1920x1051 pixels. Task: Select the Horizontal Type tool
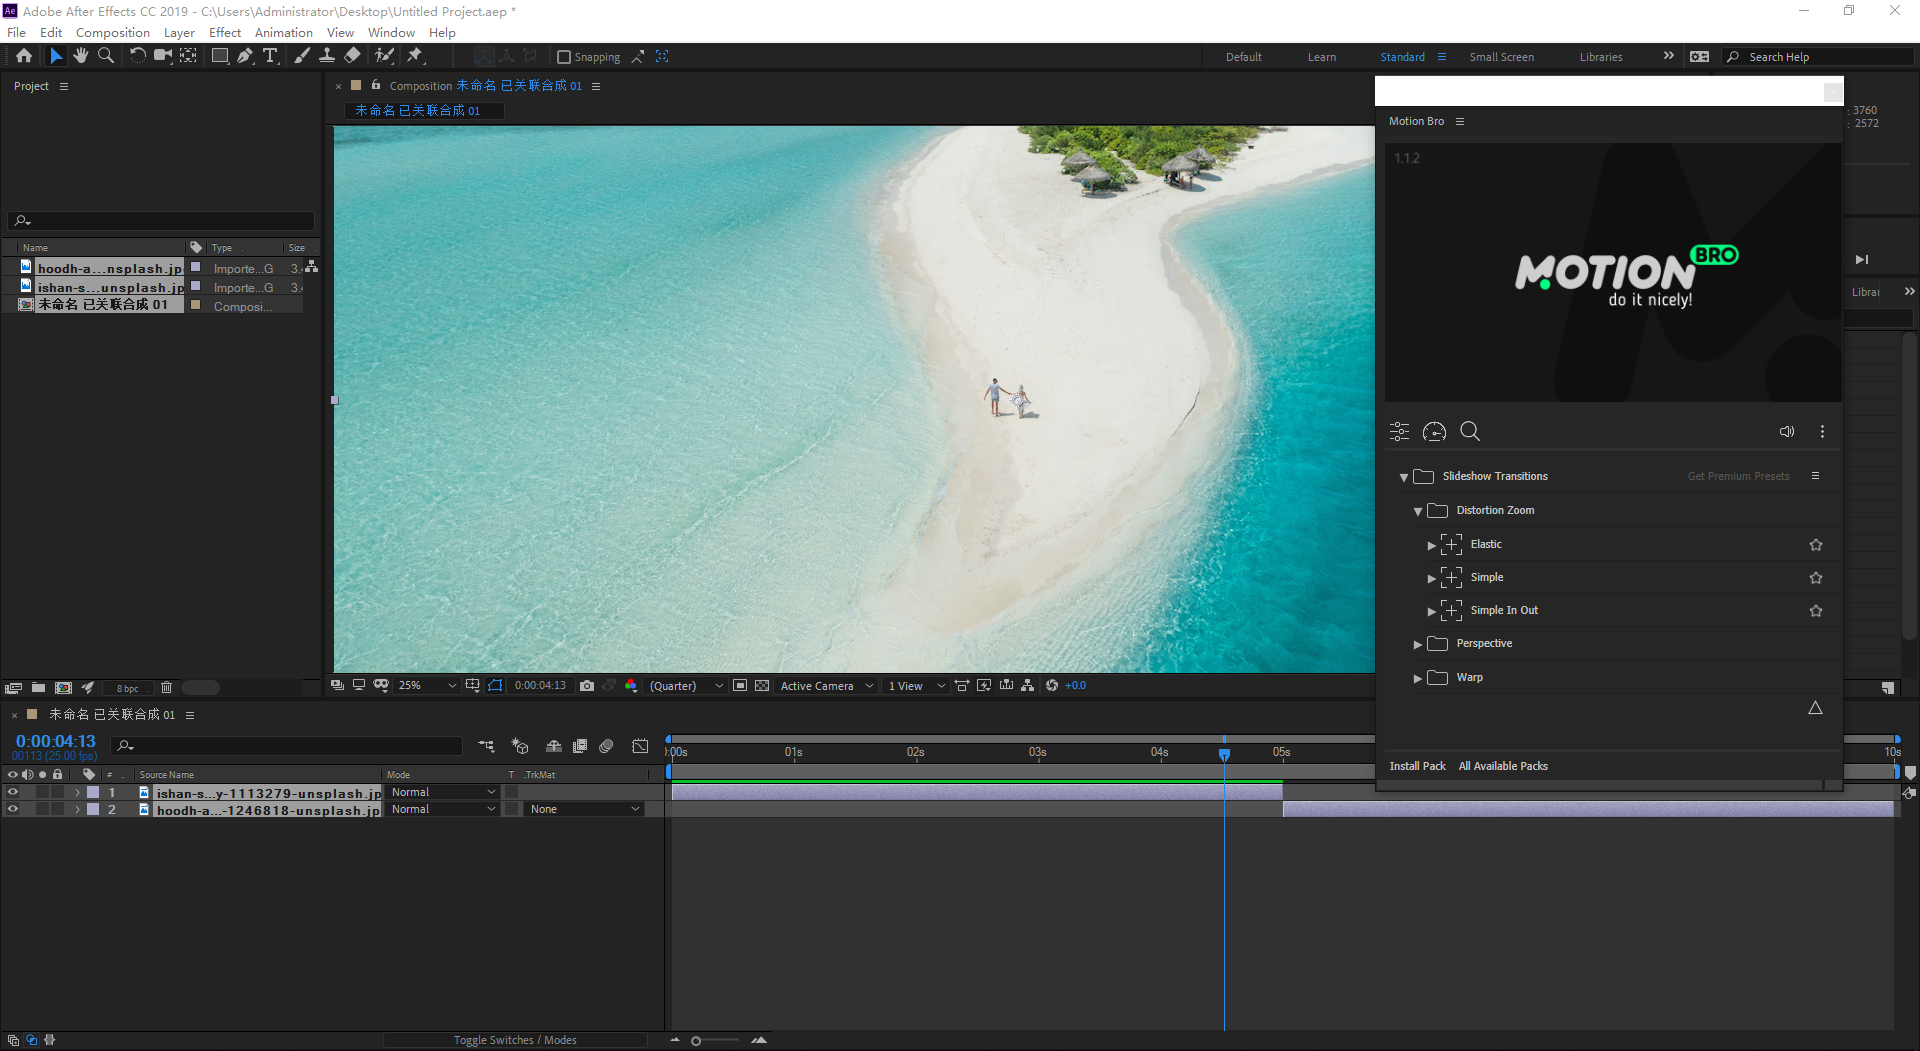click(x=270, y=56)
